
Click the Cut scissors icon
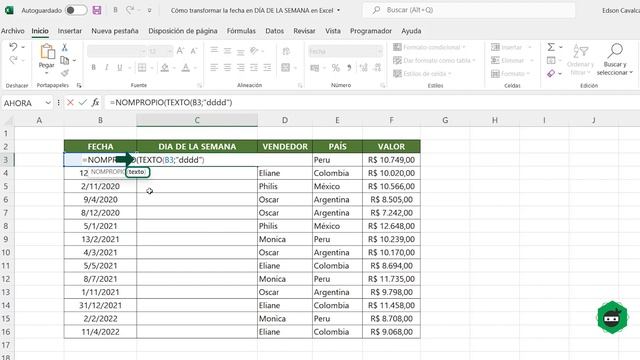click(x=64, y=48)
